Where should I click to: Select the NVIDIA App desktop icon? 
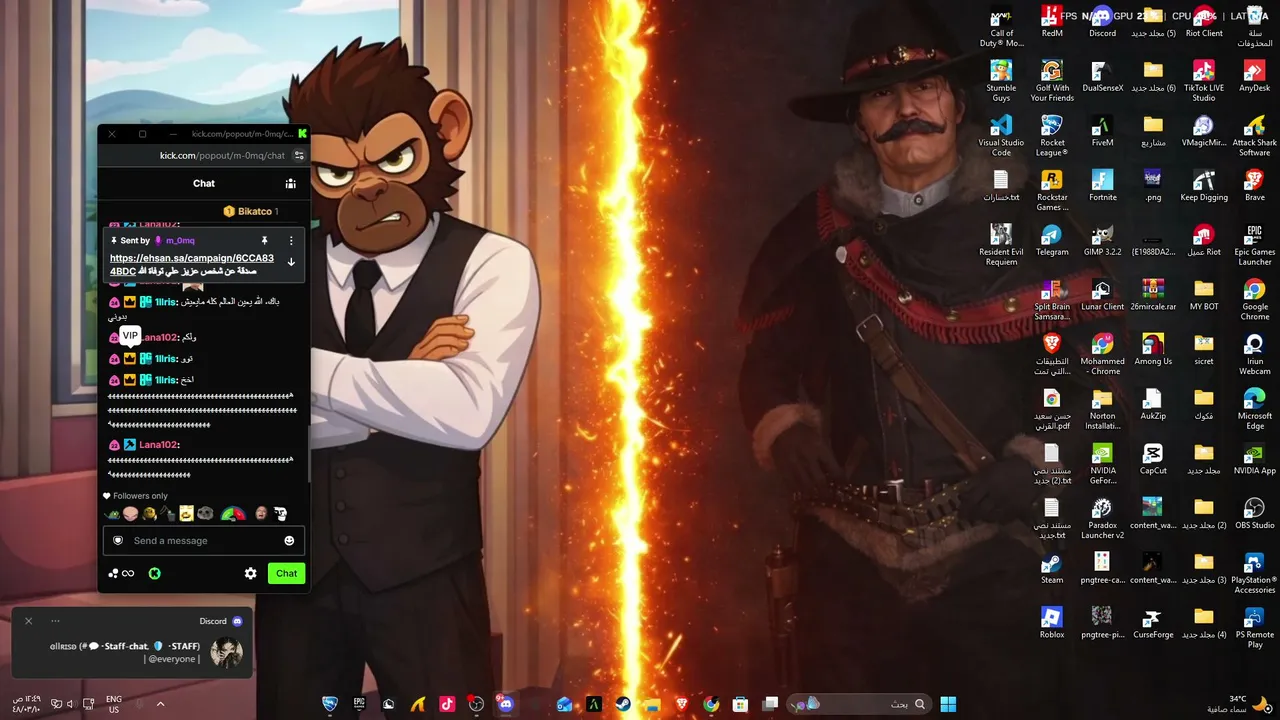click(1255, 461)
